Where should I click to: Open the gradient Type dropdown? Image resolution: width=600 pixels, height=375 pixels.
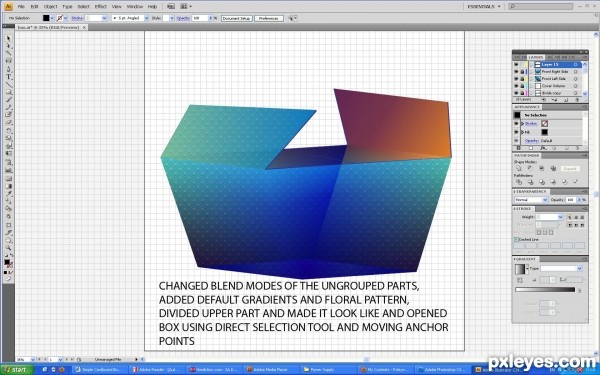580,269
